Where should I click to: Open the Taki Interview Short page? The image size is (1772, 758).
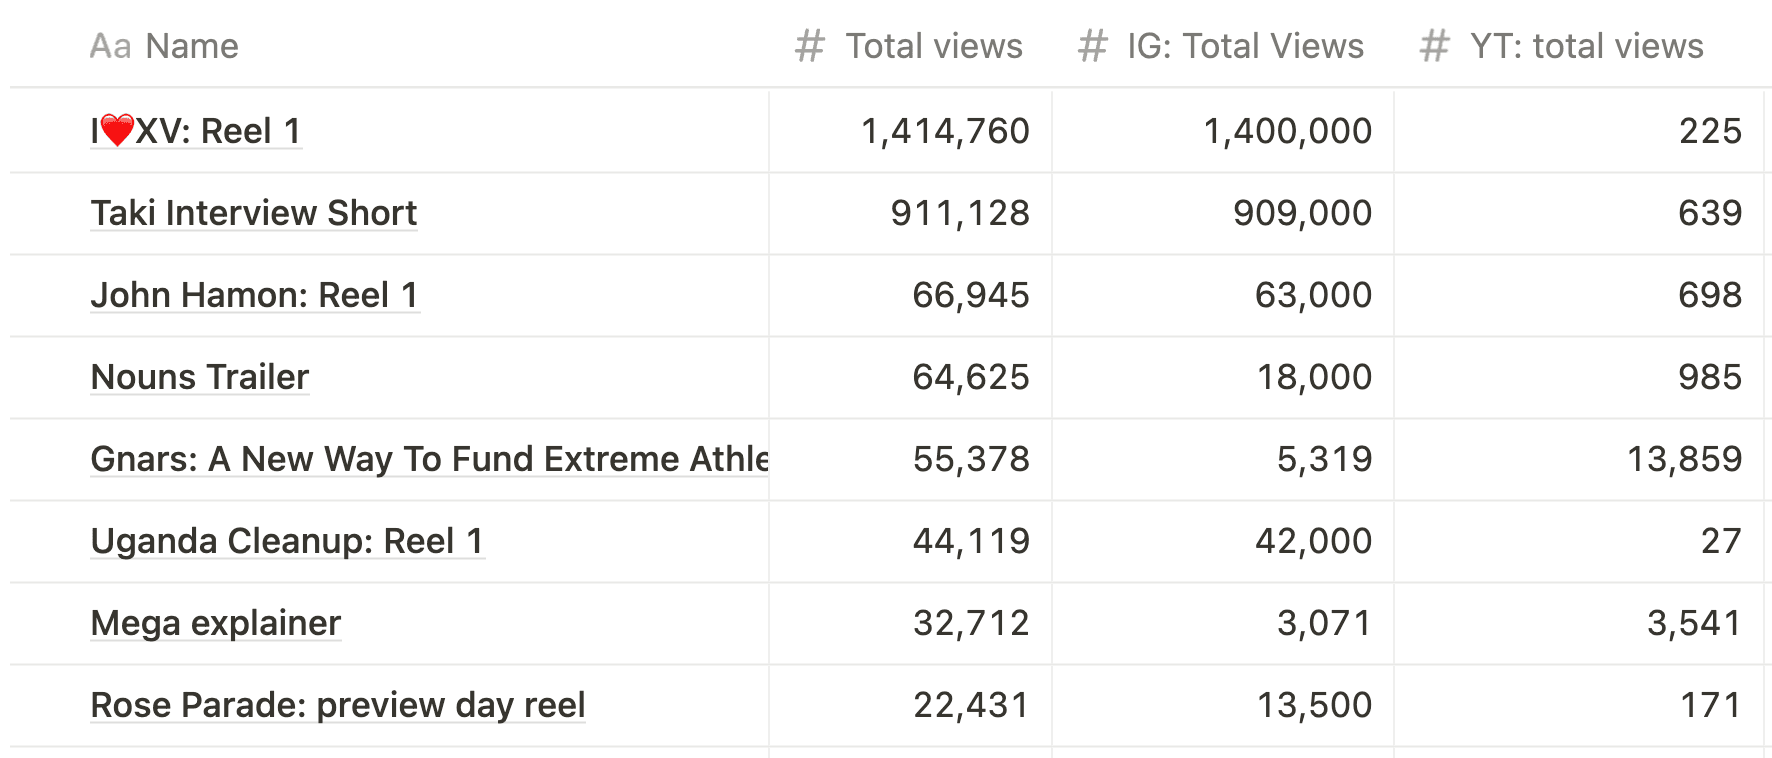[254, 213]
